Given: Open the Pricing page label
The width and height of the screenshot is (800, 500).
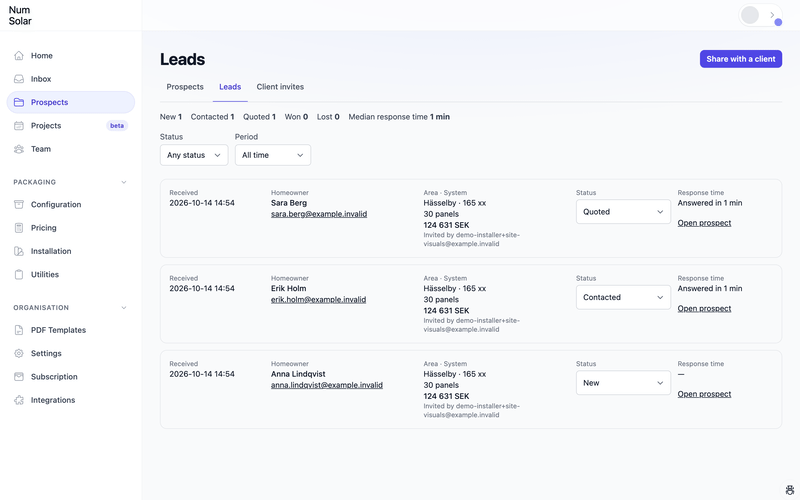Looking at the screenshot, I should (x=43, y=228).
